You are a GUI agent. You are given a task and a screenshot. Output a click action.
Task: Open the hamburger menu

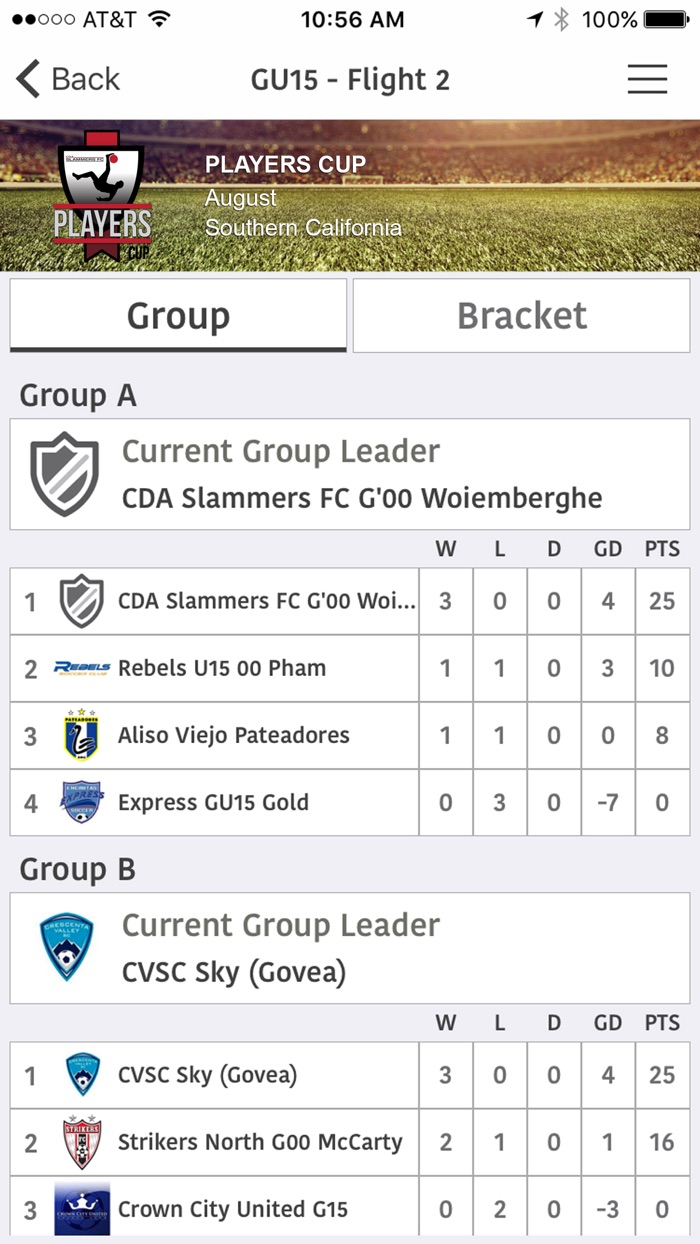647,78
